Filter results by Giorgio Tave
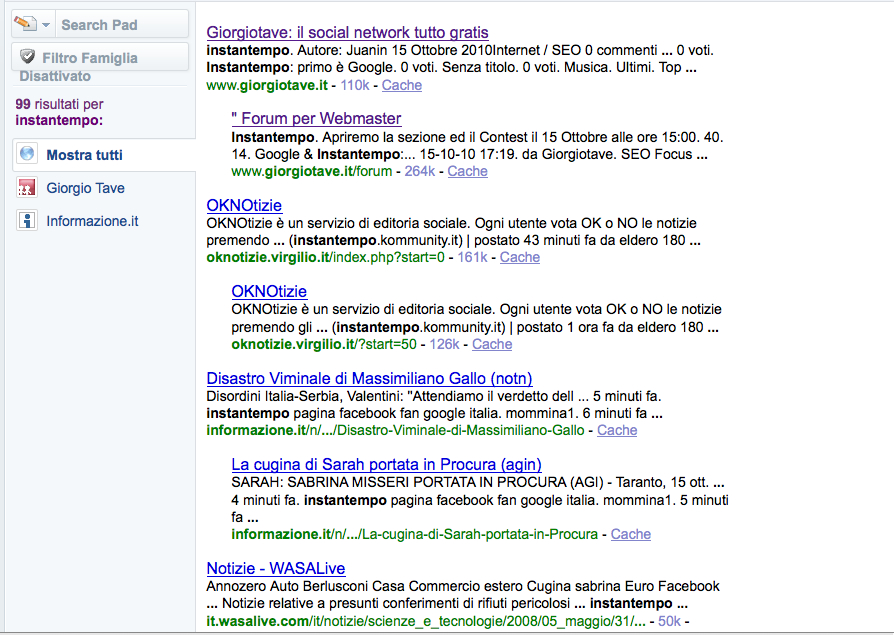Viewport: 894px width, 635px height. pyautogui.click(x=85, y=188)
